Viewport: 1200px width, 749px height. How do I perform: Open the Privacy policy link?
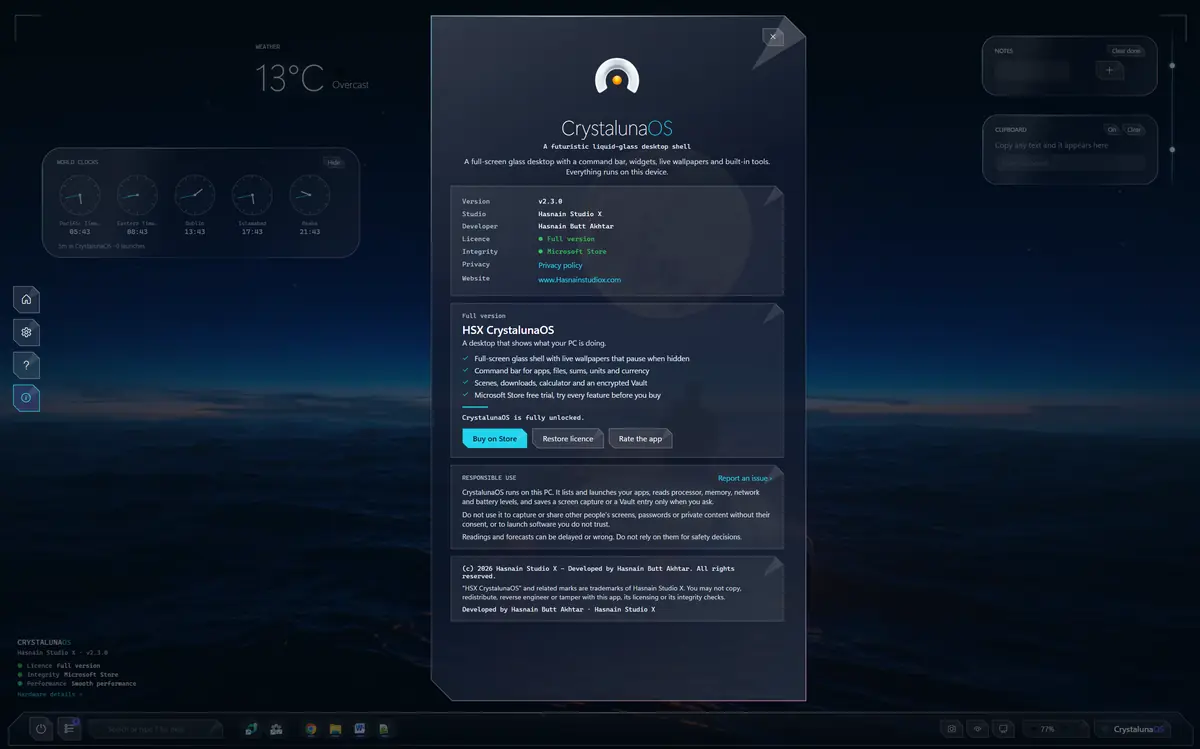click(x=560, y=265)
